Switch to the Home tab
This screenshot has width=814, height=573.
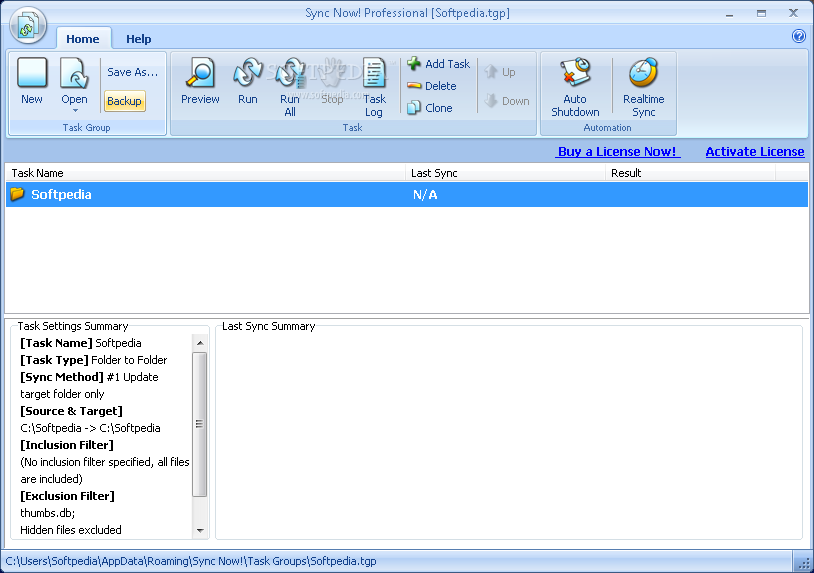click(x=83, y=39)
